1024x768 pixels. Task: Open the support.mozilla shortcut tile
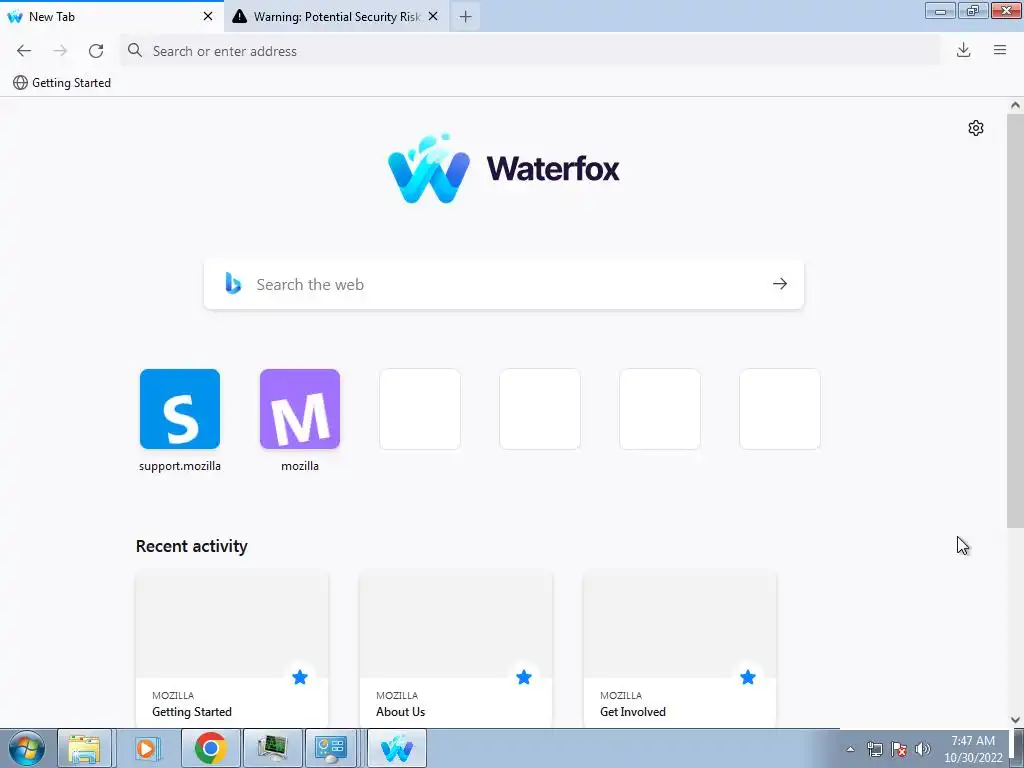click(180, 409)
